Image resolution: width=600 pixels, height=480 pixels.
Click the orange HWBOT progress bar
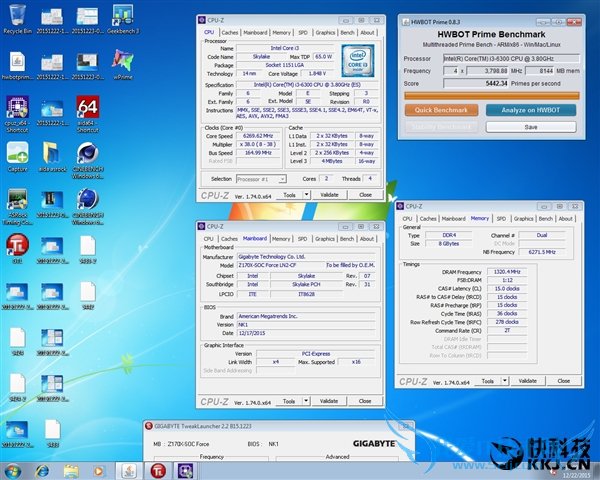point(492,96)
